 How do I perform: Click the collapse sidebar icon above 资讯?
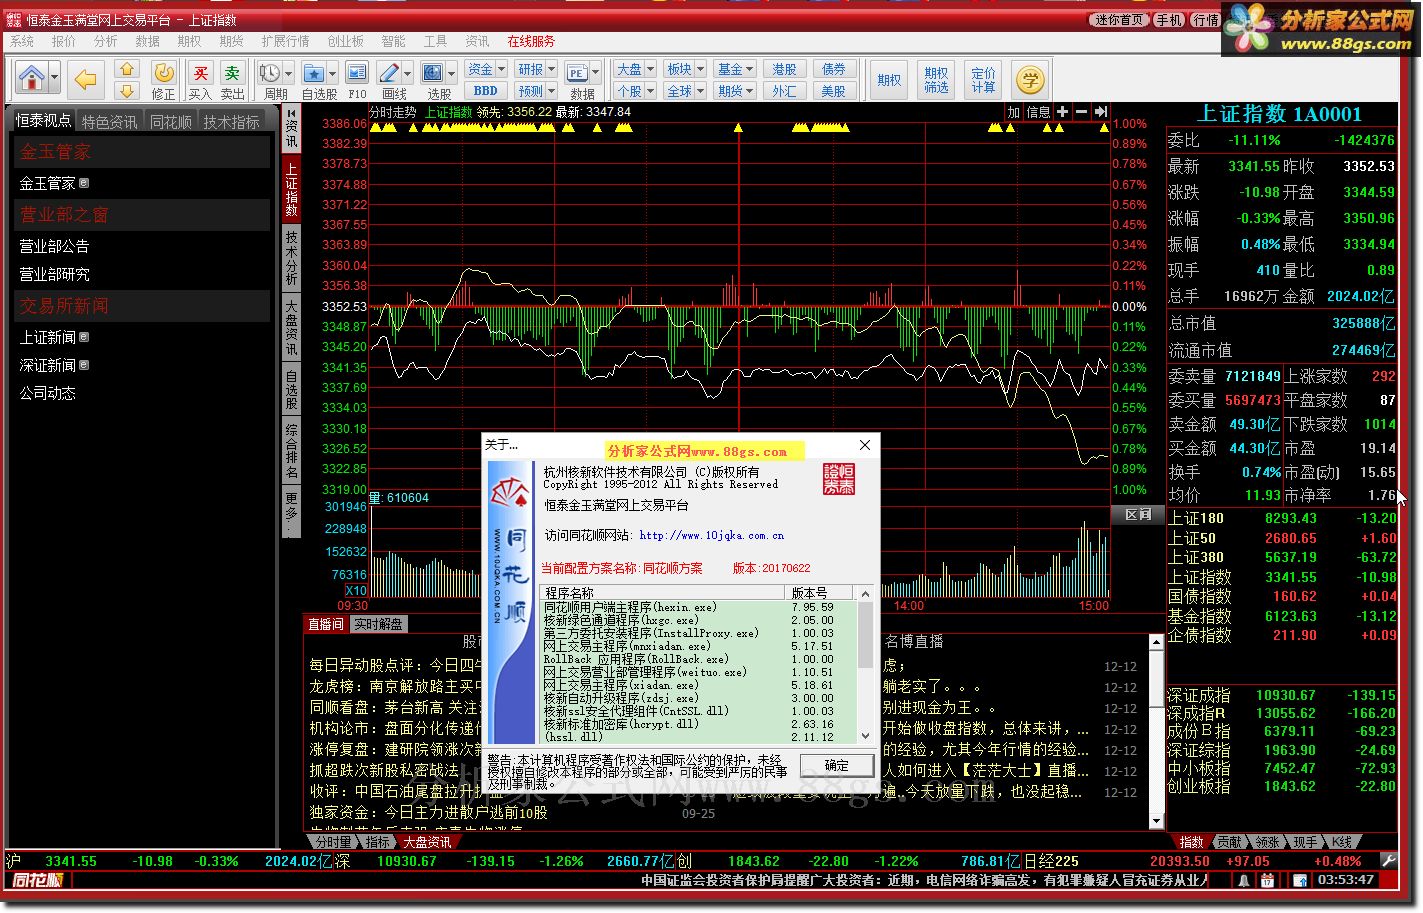(291, 112)
